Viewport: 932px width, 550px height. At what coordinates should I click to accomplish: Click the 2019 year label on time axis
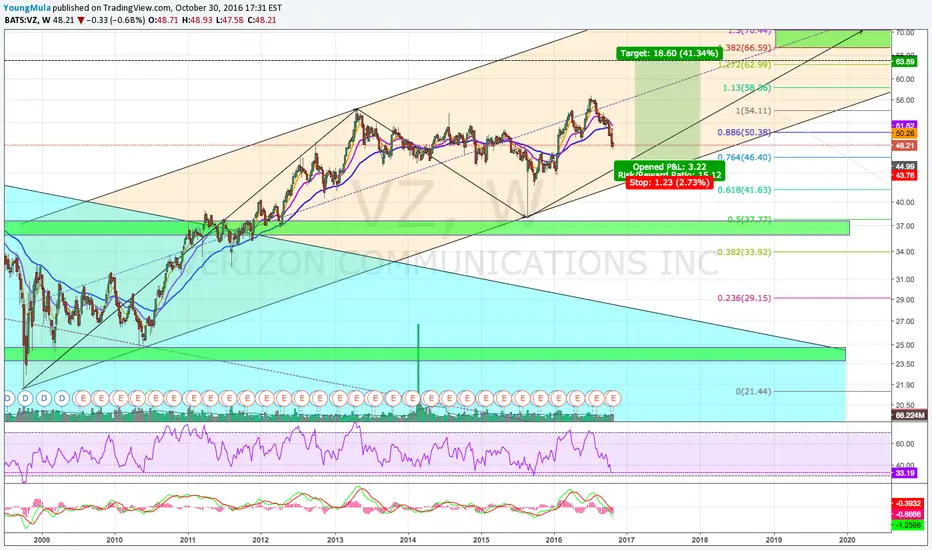point(773,540)
